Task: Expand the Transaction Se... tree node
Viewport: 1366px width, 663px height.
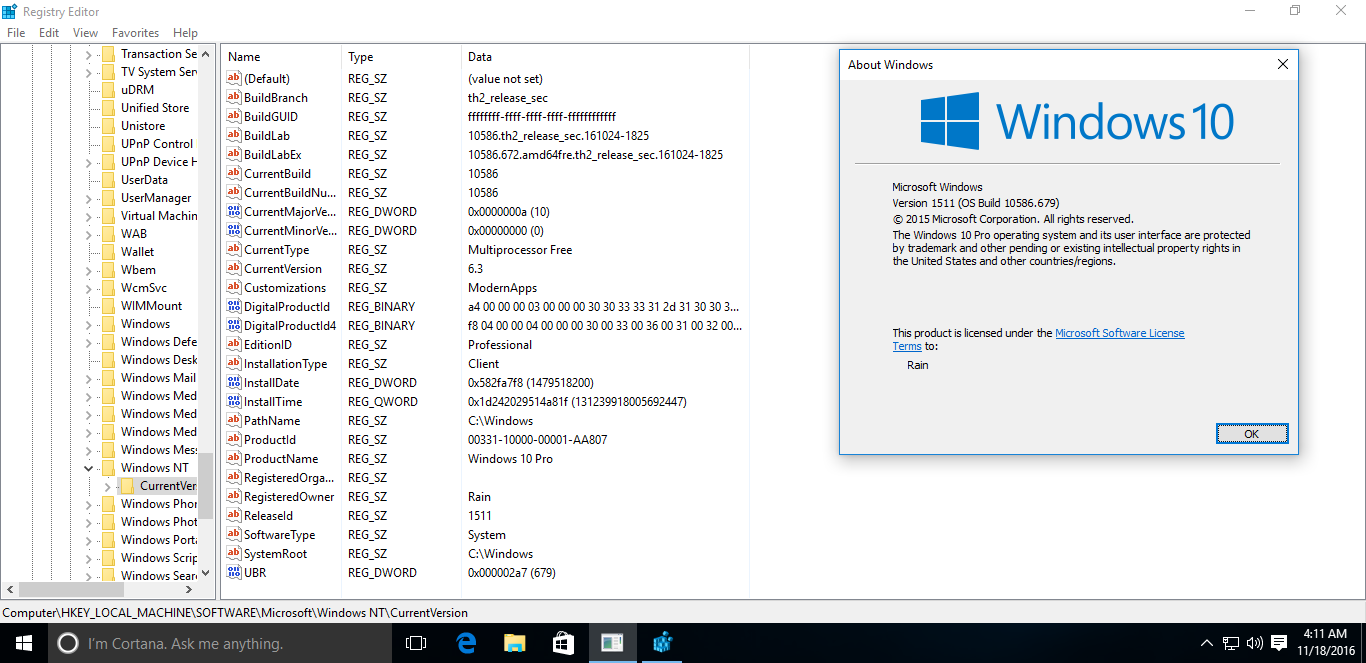Action: click(88, 54)
